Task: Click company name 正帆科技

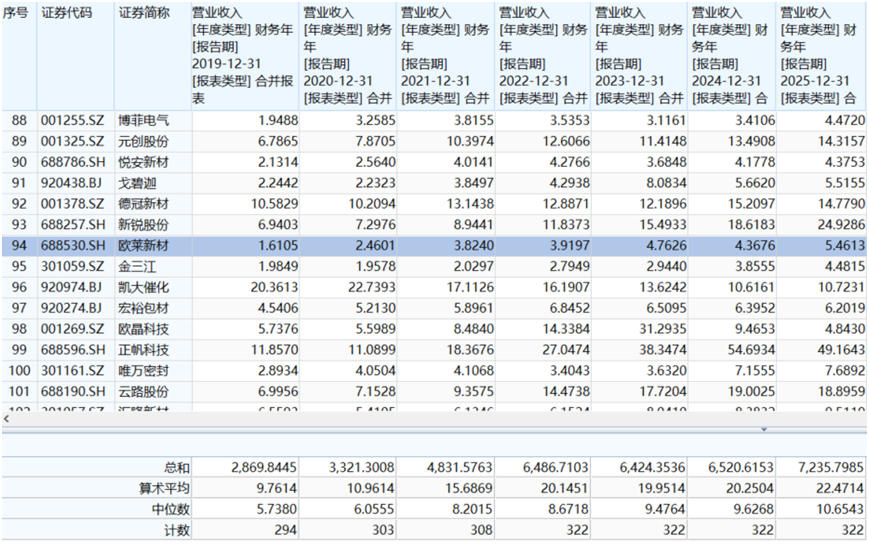Action: click(144, 350)
